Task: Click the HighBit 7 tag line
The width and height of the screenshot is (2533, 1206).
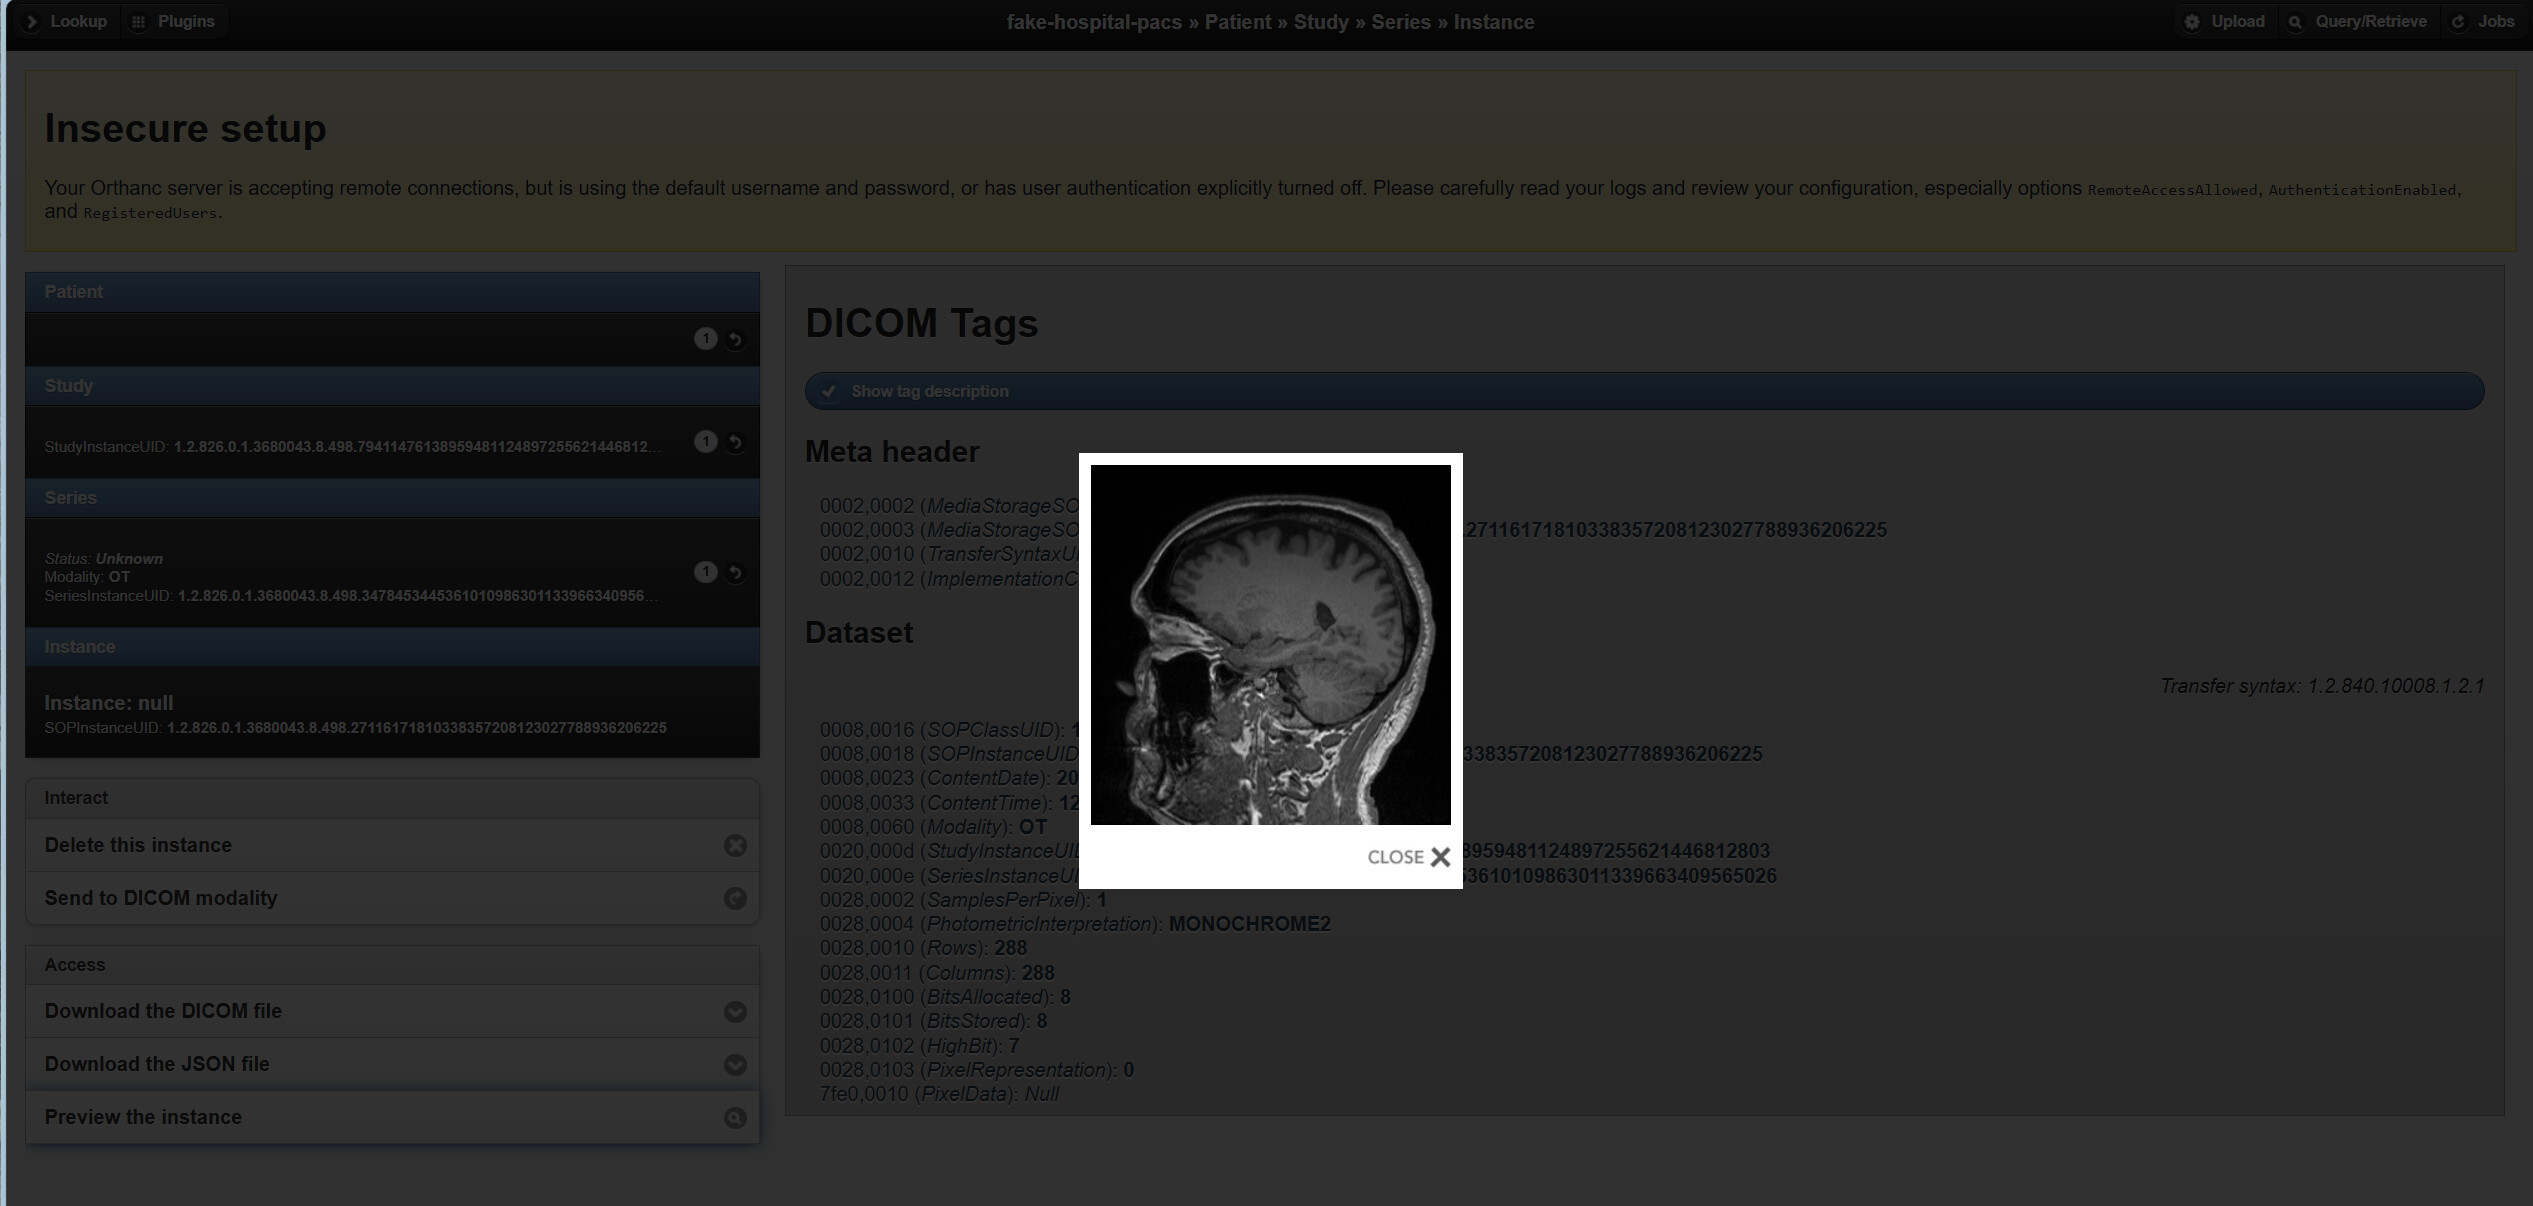Action: click(x=919, y=1046)
